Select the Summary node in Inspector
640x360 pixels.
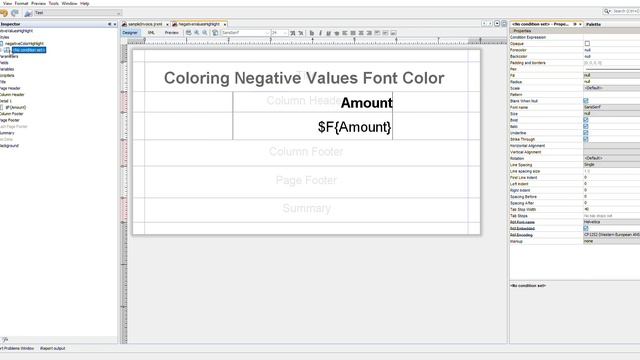coord(7,133)
